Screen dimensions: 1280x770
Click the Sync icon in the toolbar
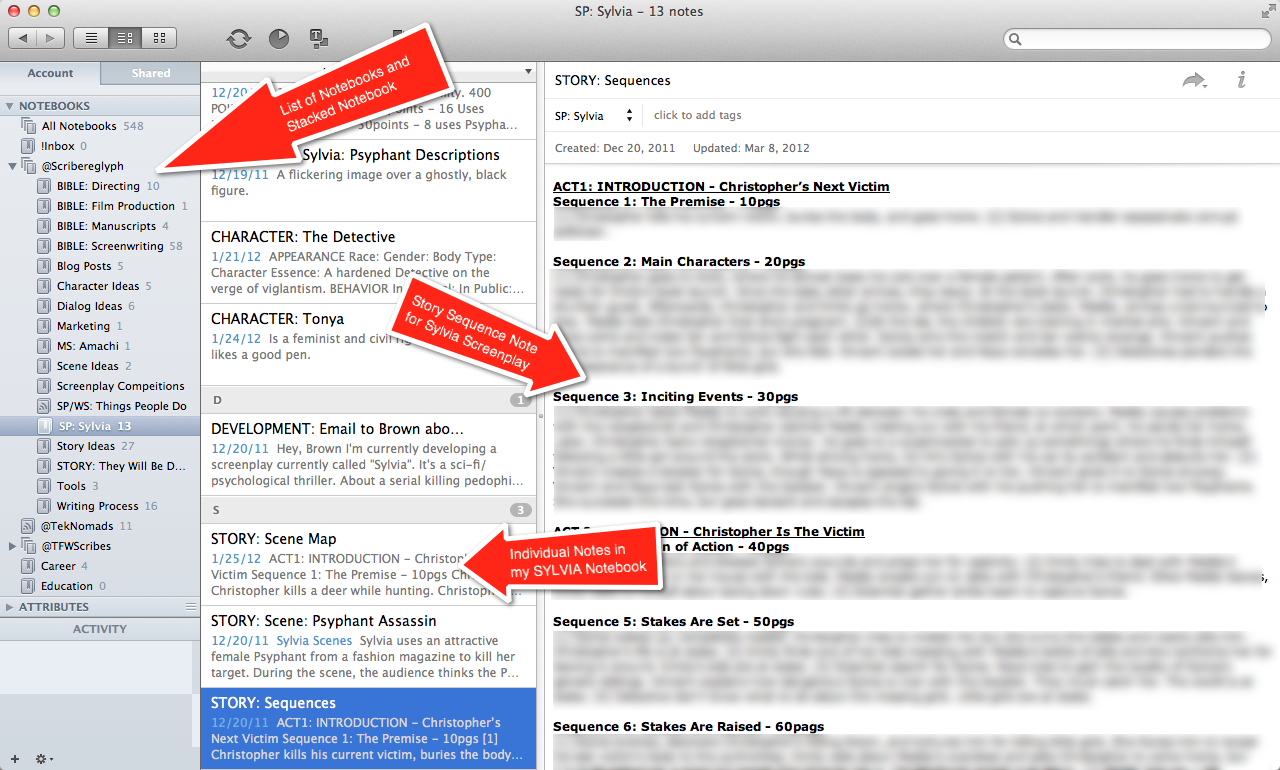(239, 39)
